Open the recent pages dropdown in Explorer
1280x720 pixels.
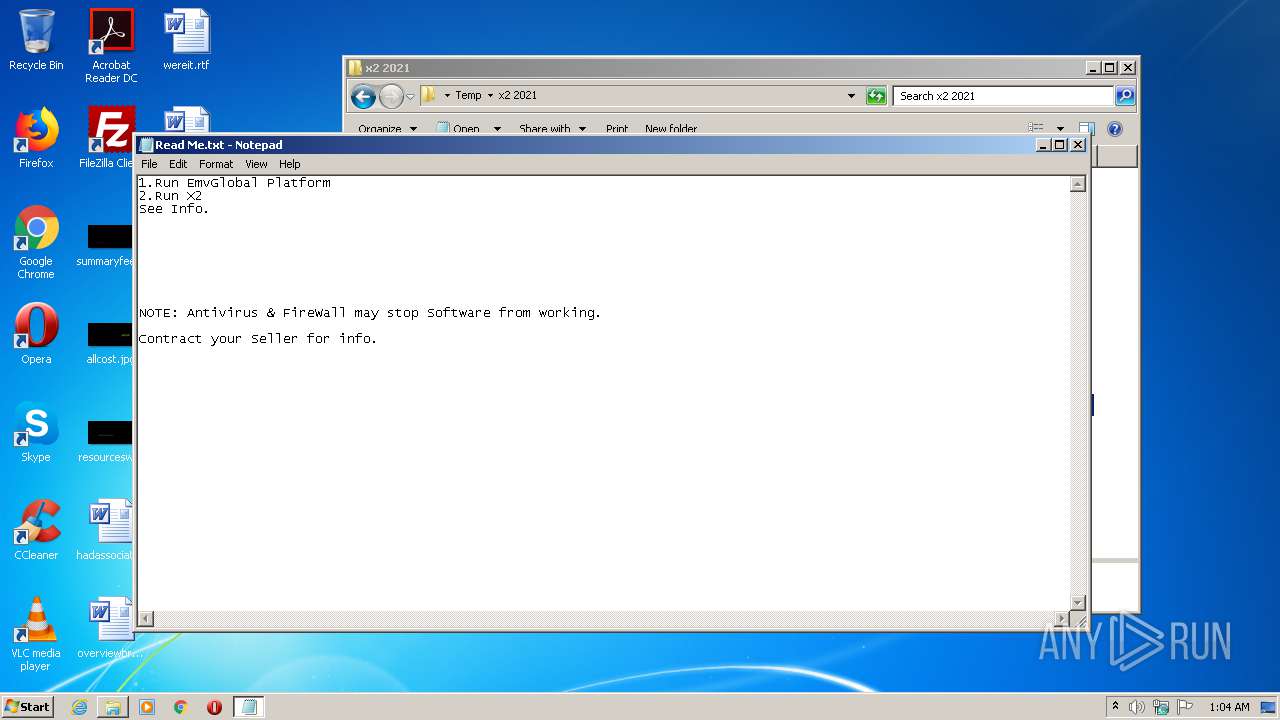click(x=410, y=97)
